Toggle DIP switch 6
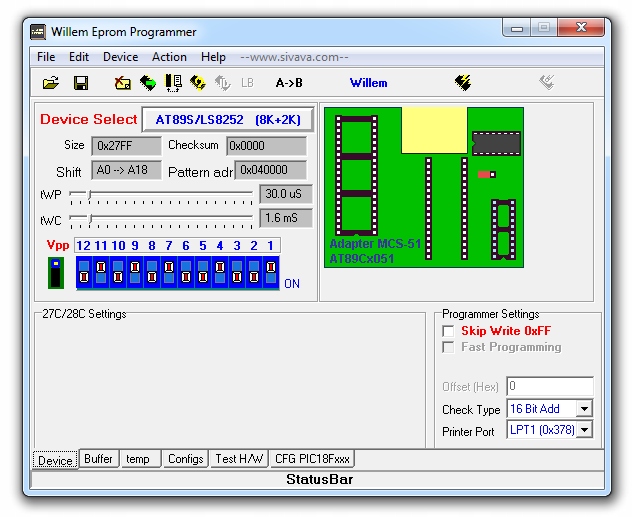The height and width of the screenshot is (517, 633). pyautogui.click(x=186, y=272)
